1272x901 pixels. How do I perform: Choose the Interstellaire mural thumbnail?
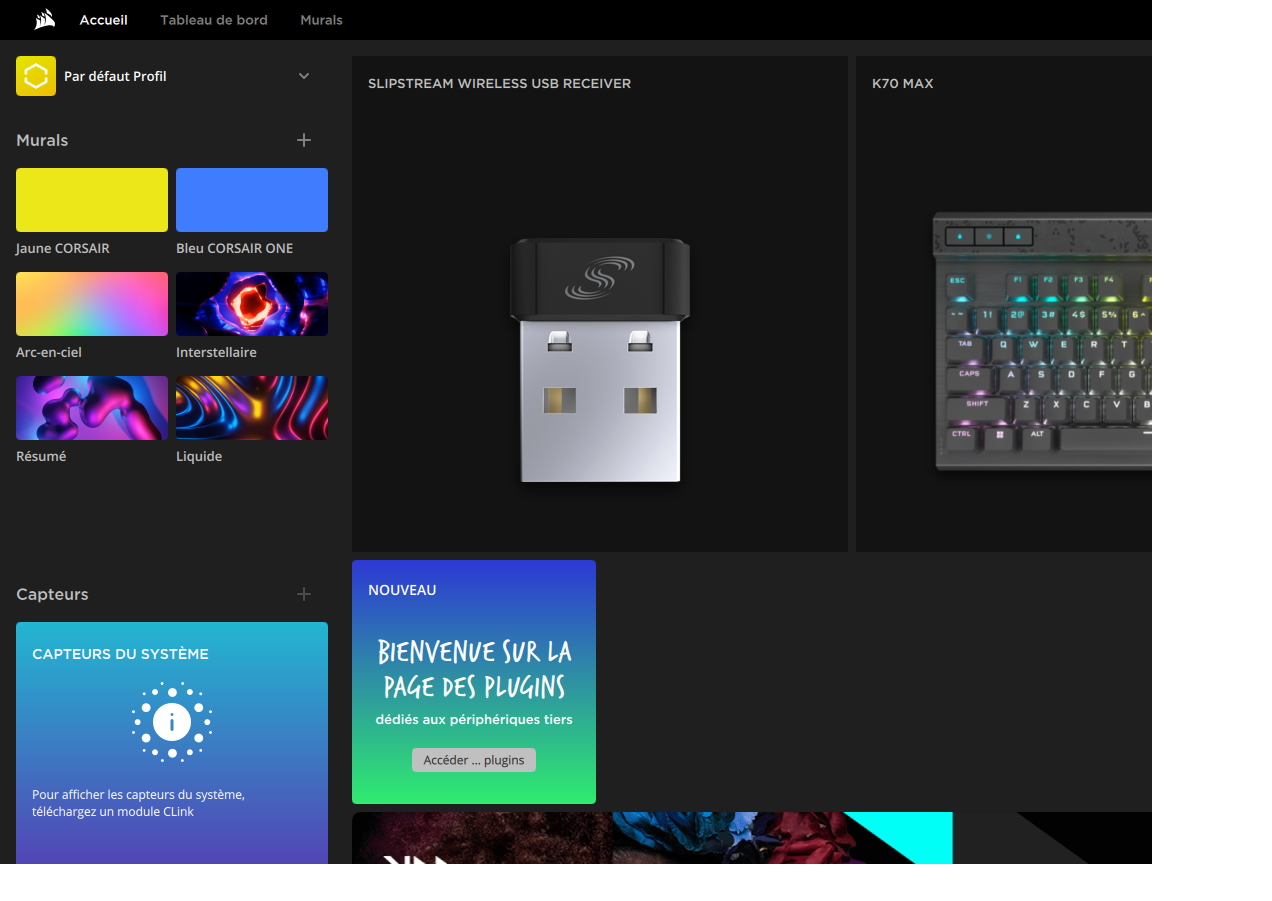coord(252,304)
